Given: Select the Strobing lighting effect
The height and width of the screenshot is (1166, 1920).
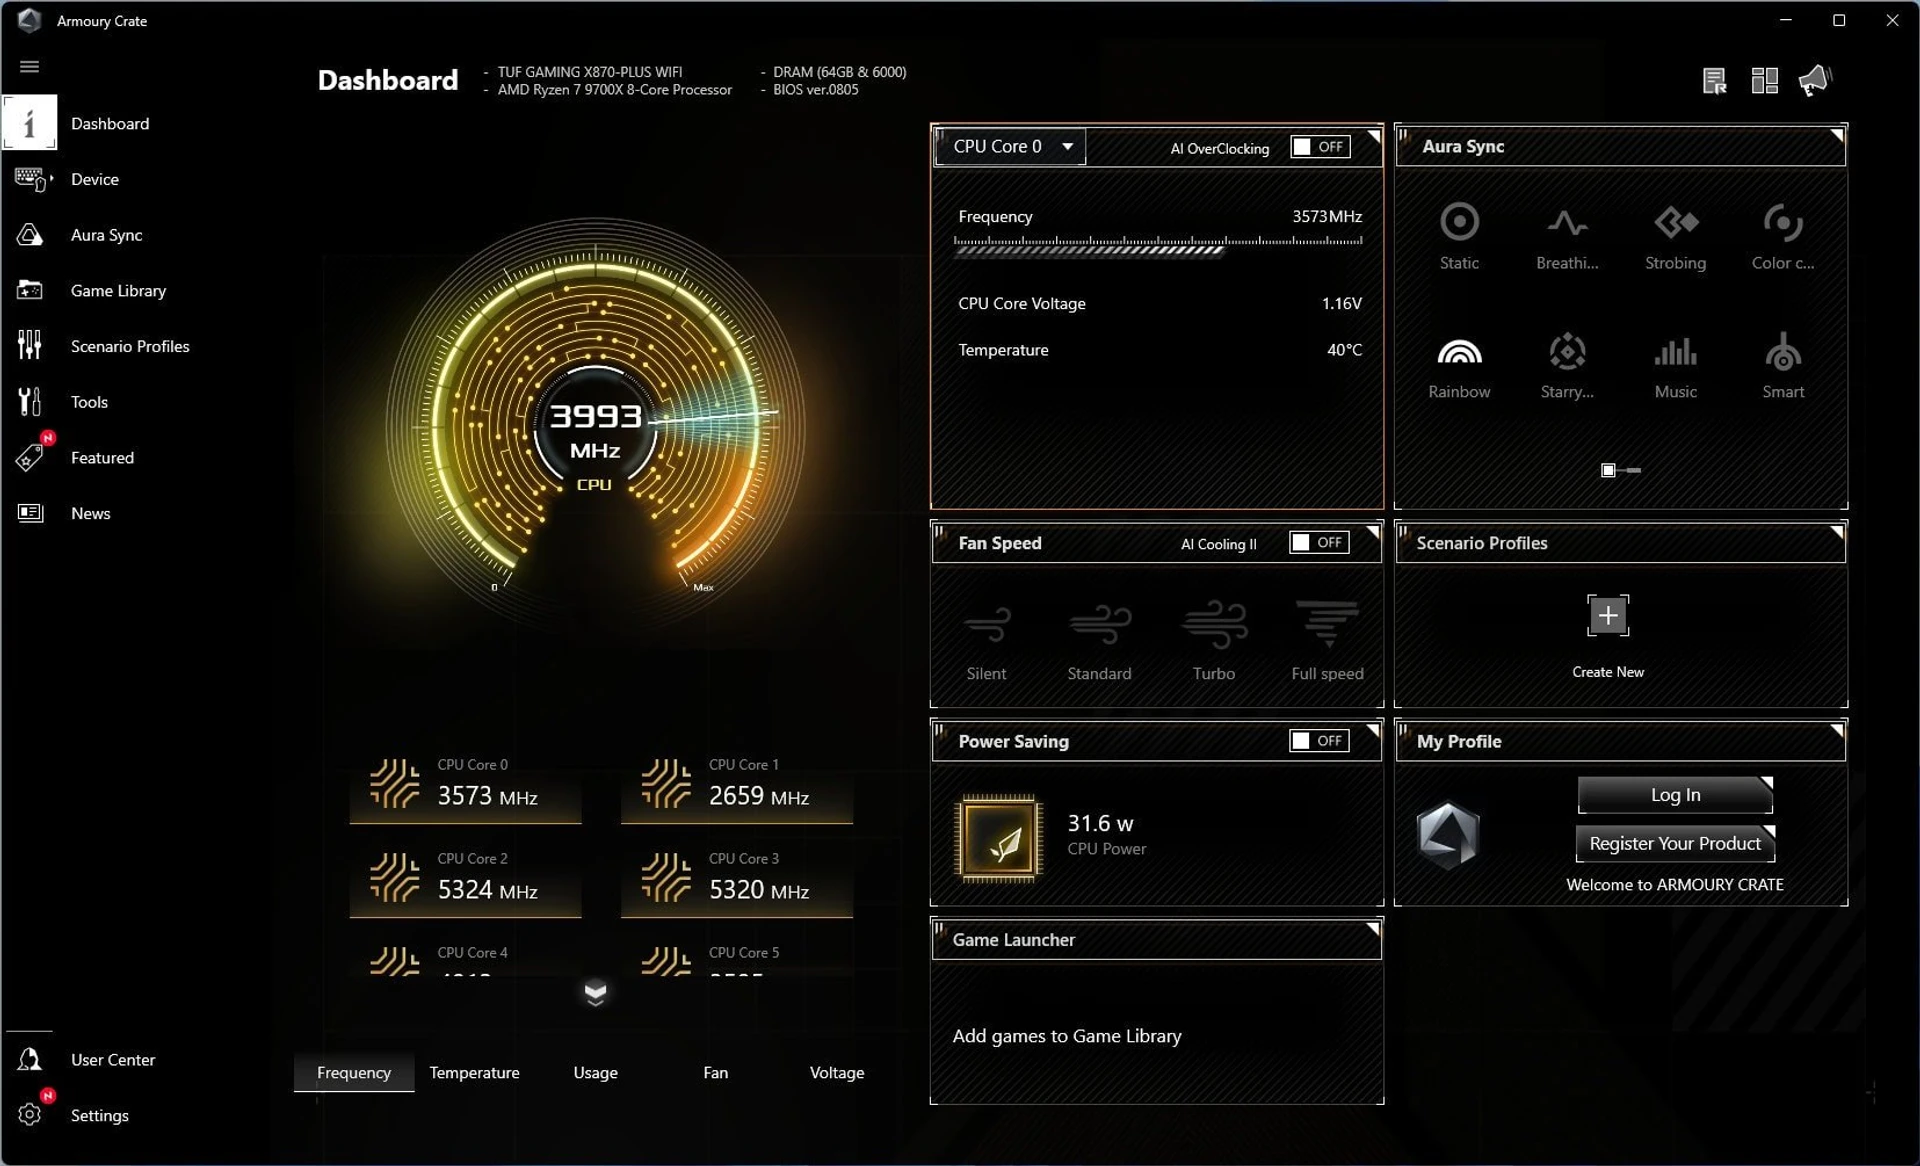Looking at the screenshot, I should click(1675, 237).
